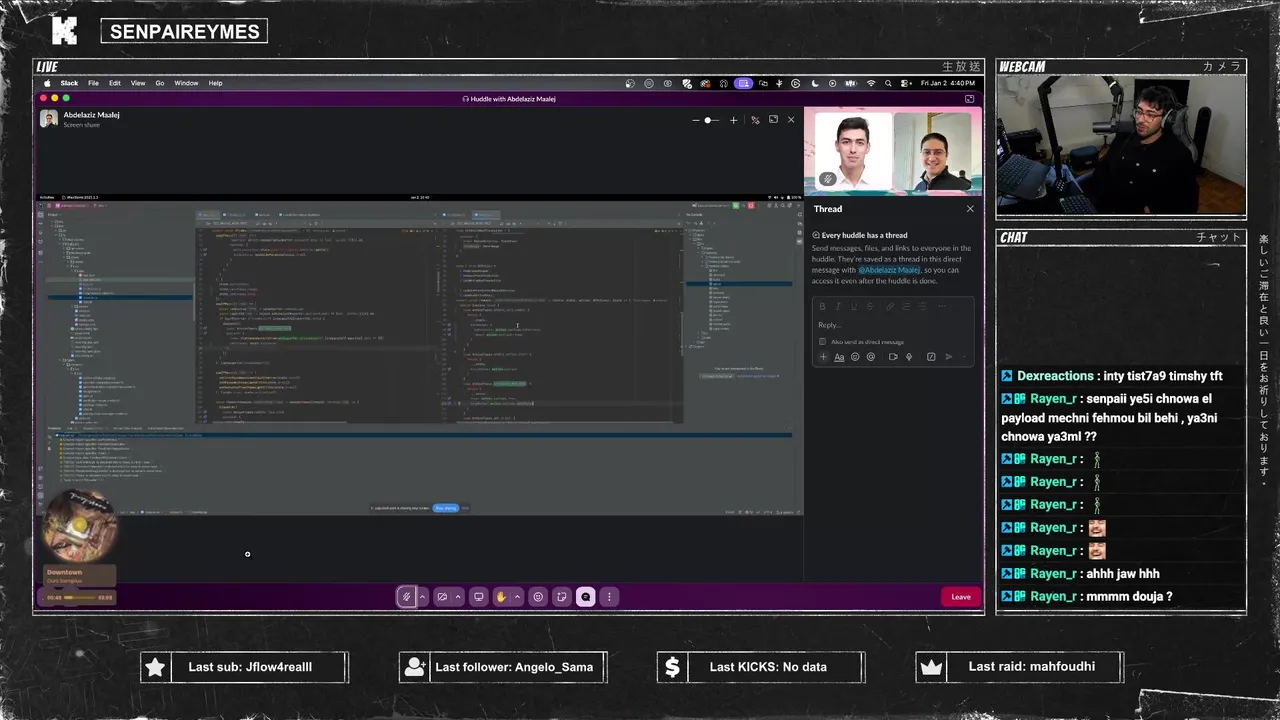Image resolution: width=1280 pixels, height=720 pixels.
Task: Click the Fri Jan 2 4:40 PM clock
Action: (948, 83)
